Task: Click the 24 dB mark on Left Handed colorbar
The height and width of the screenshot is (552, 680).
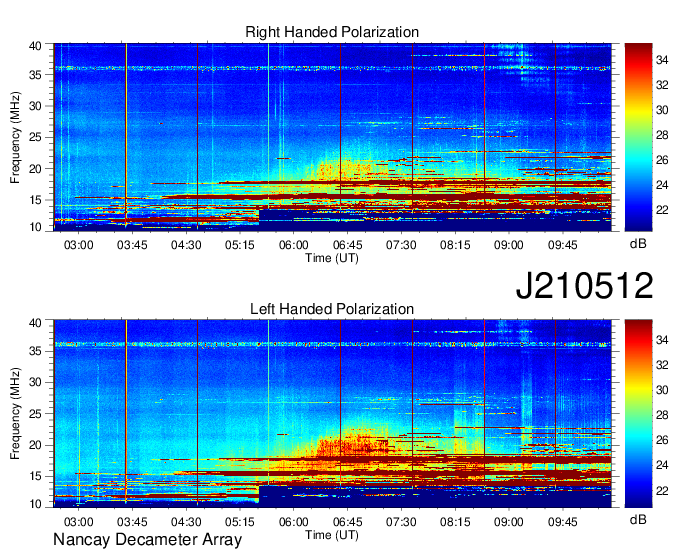Action: [662, 465]
